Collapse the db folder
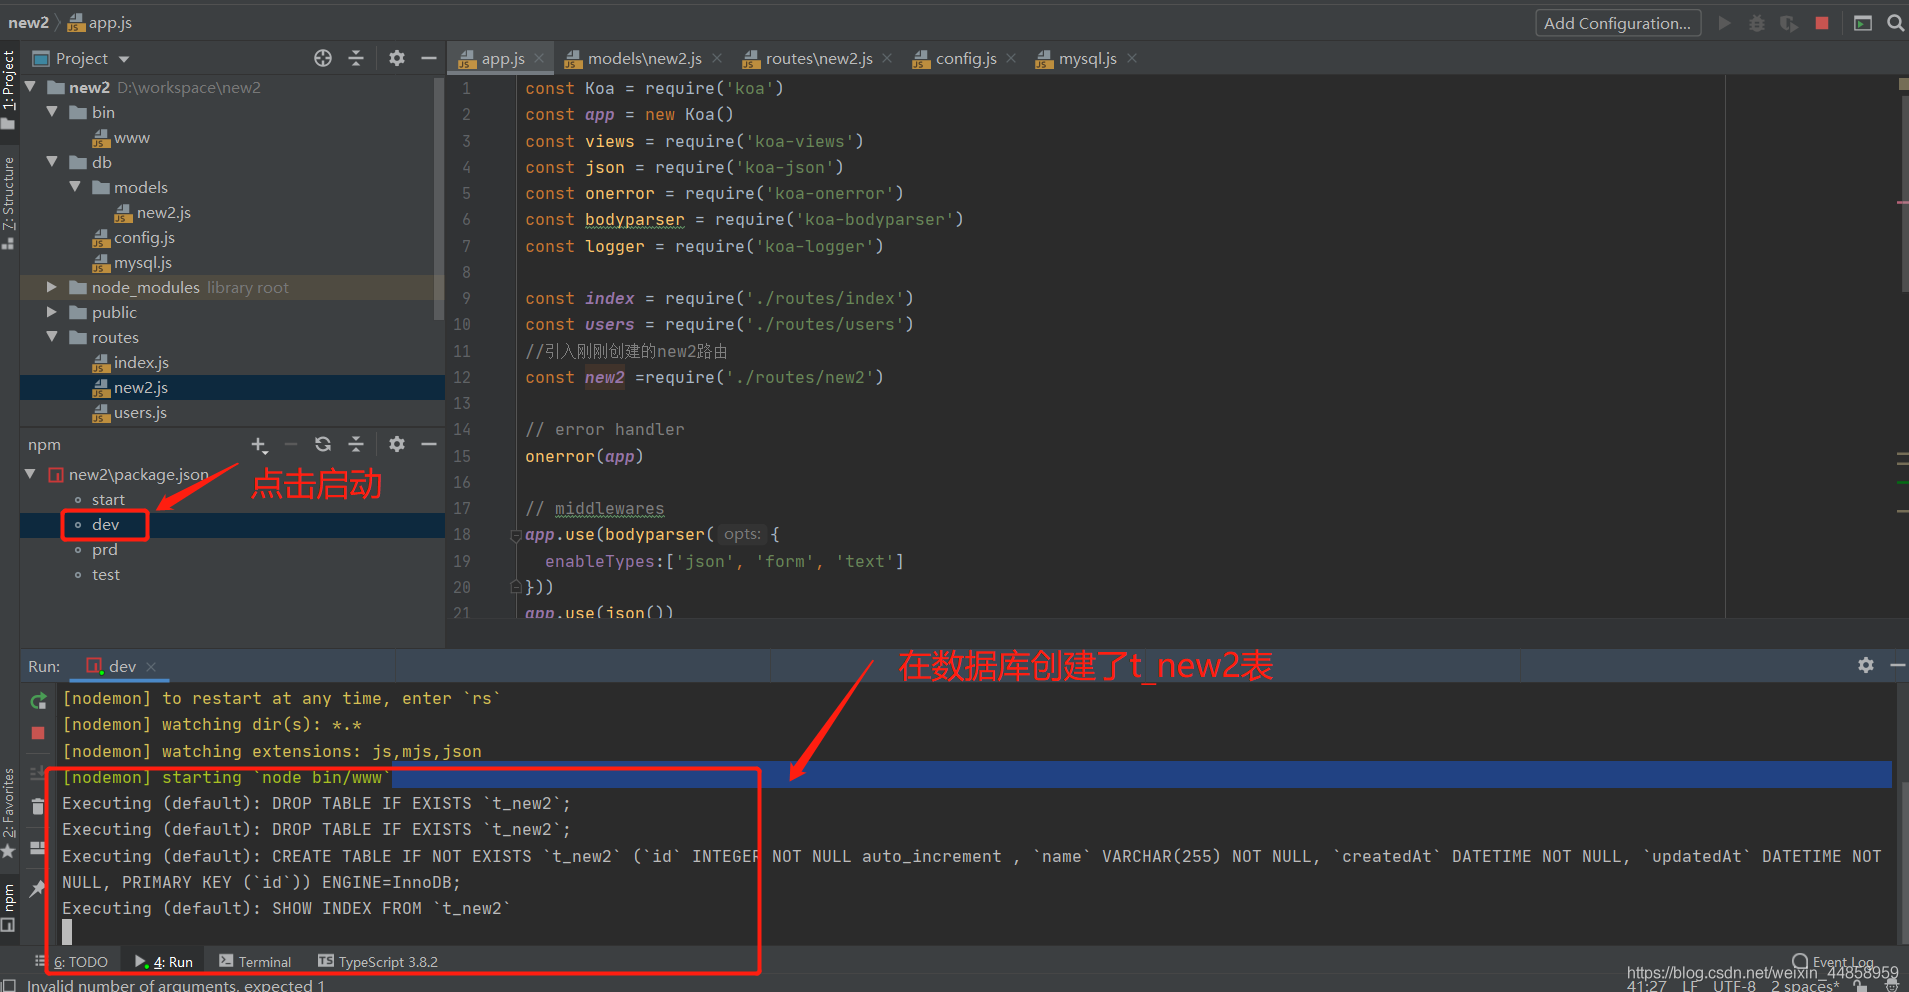The image size is (1909, 992). pyautogui.click(x=52, y=162)
